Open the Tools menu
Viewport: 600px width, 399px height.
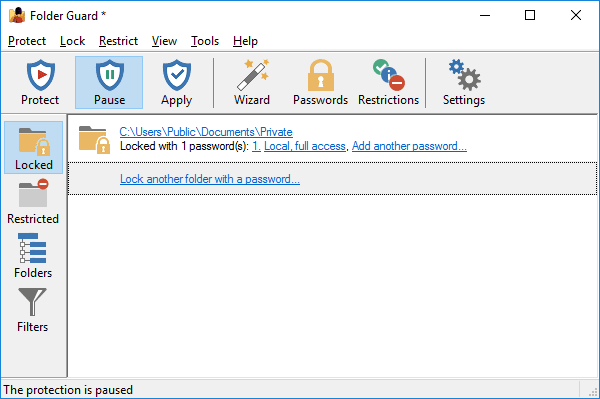click(205, 41)
